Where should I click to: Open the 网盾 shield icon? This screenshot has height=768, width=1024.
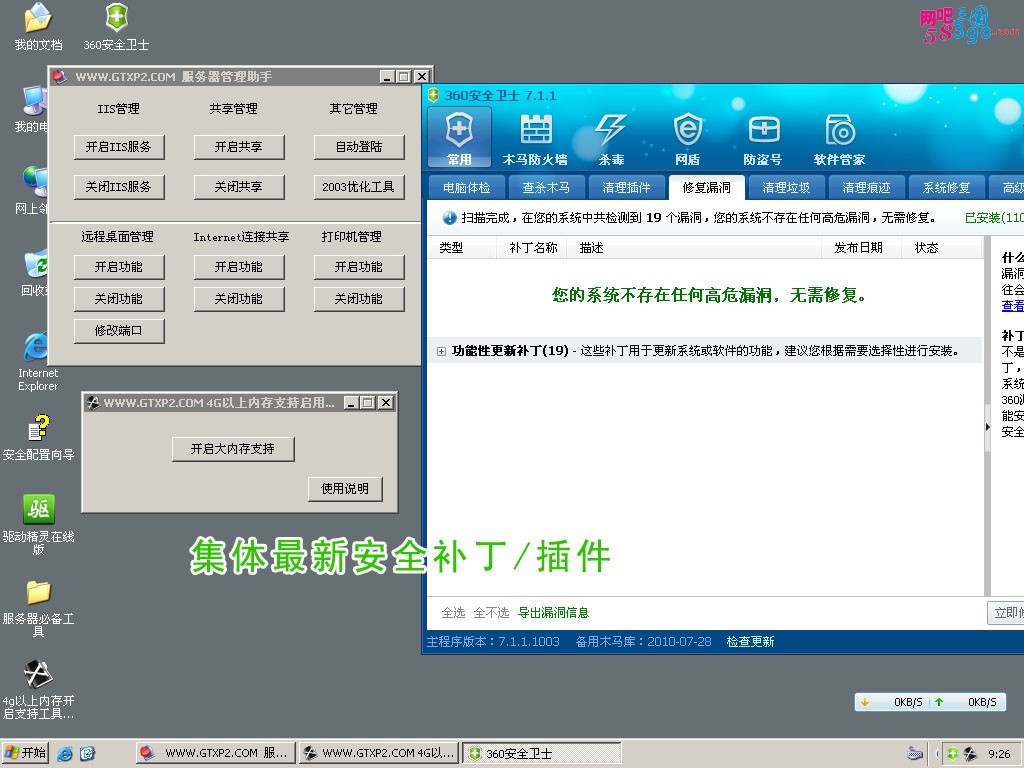(x=688, y=138)
